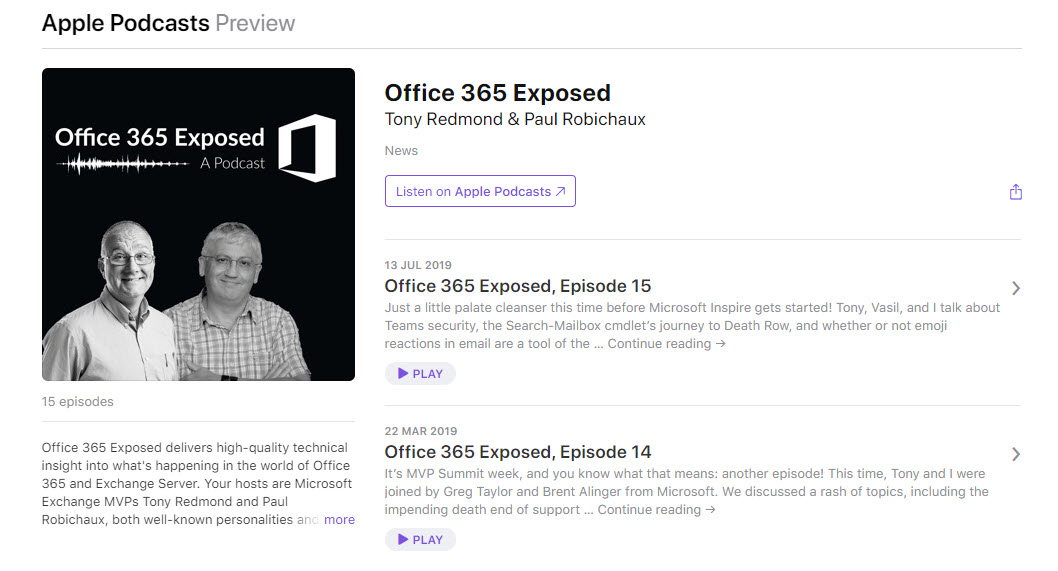1058x571 pixels.
Task: Click the Office 365 Exposed main heading
Action: point(497,93)
